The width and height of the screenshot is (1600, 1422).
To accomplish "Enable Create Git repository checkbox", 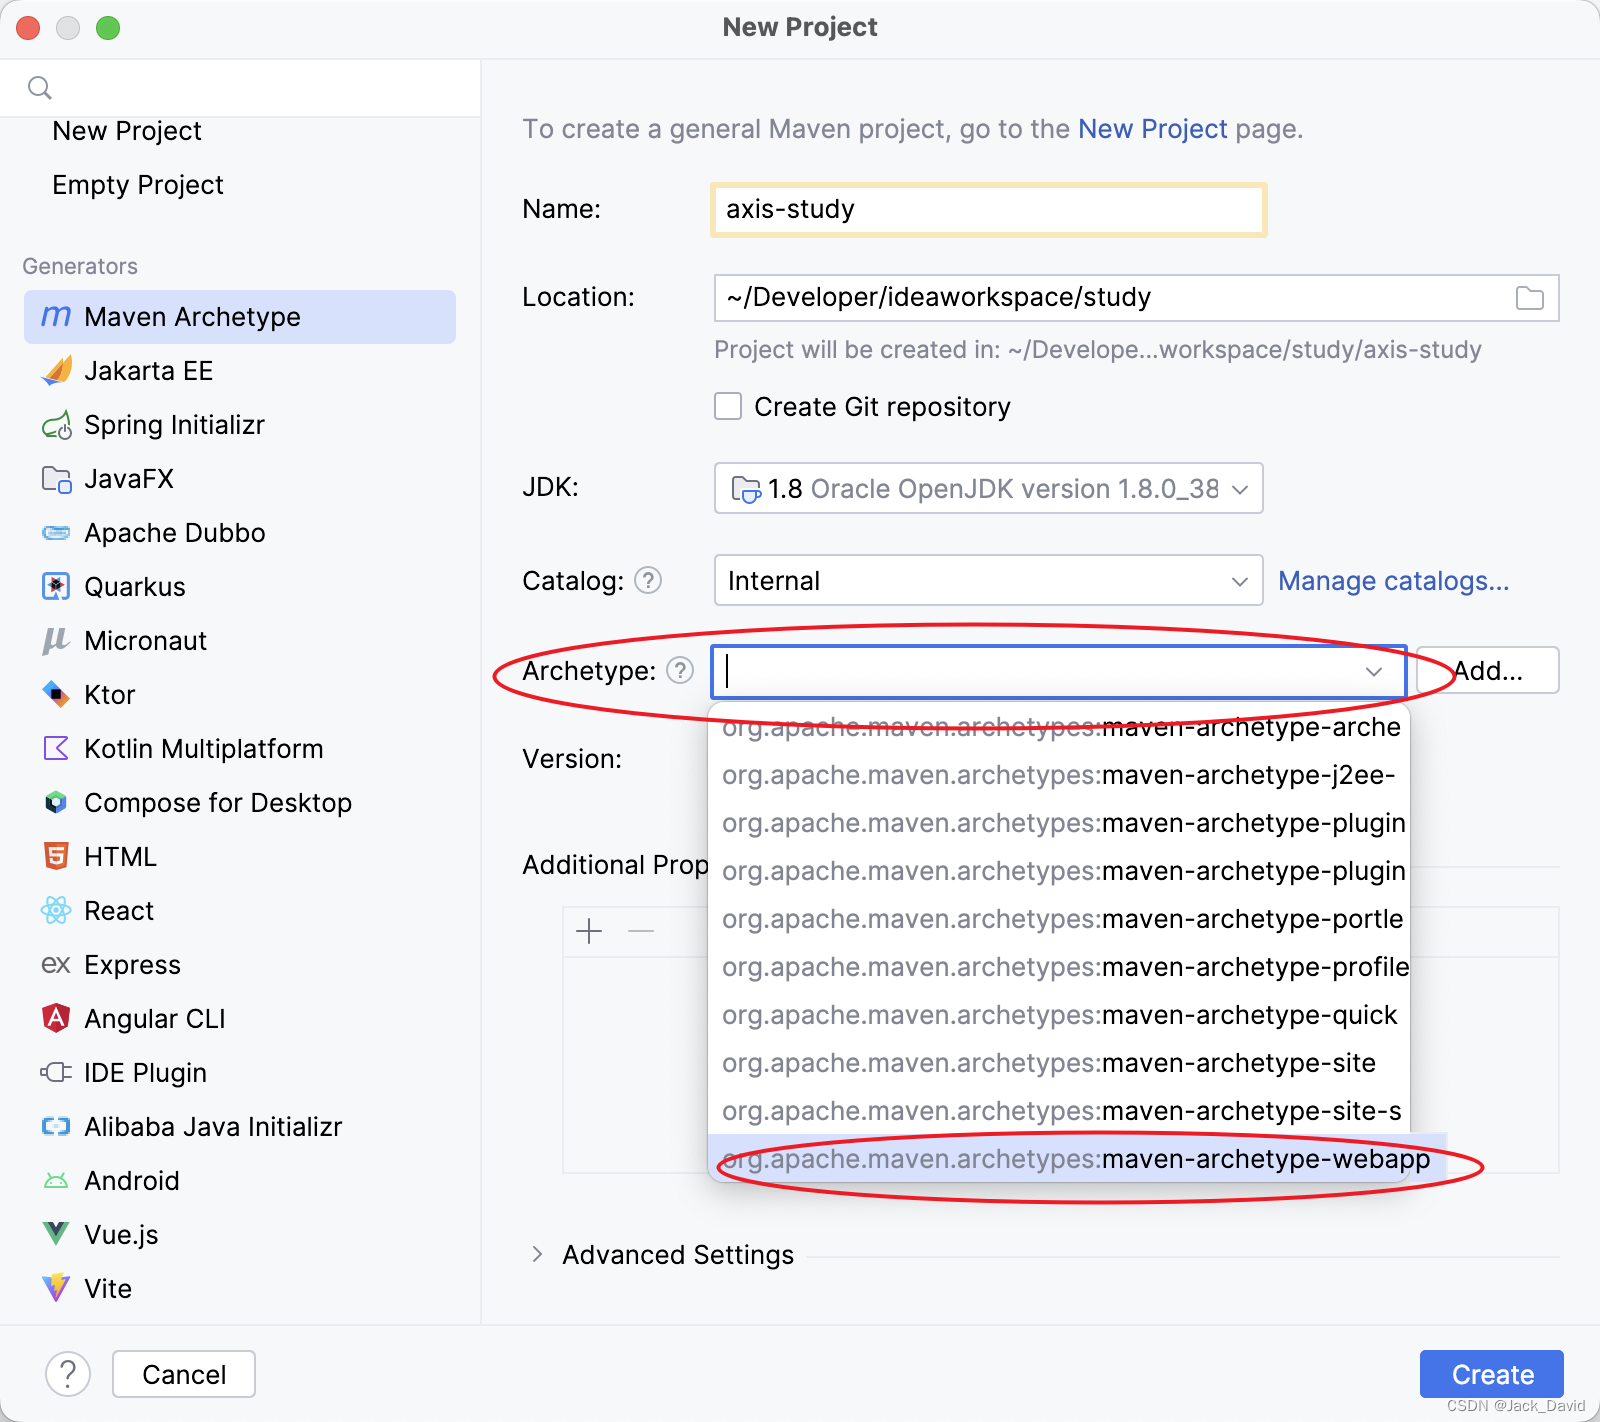I will [x=728, y=406].
